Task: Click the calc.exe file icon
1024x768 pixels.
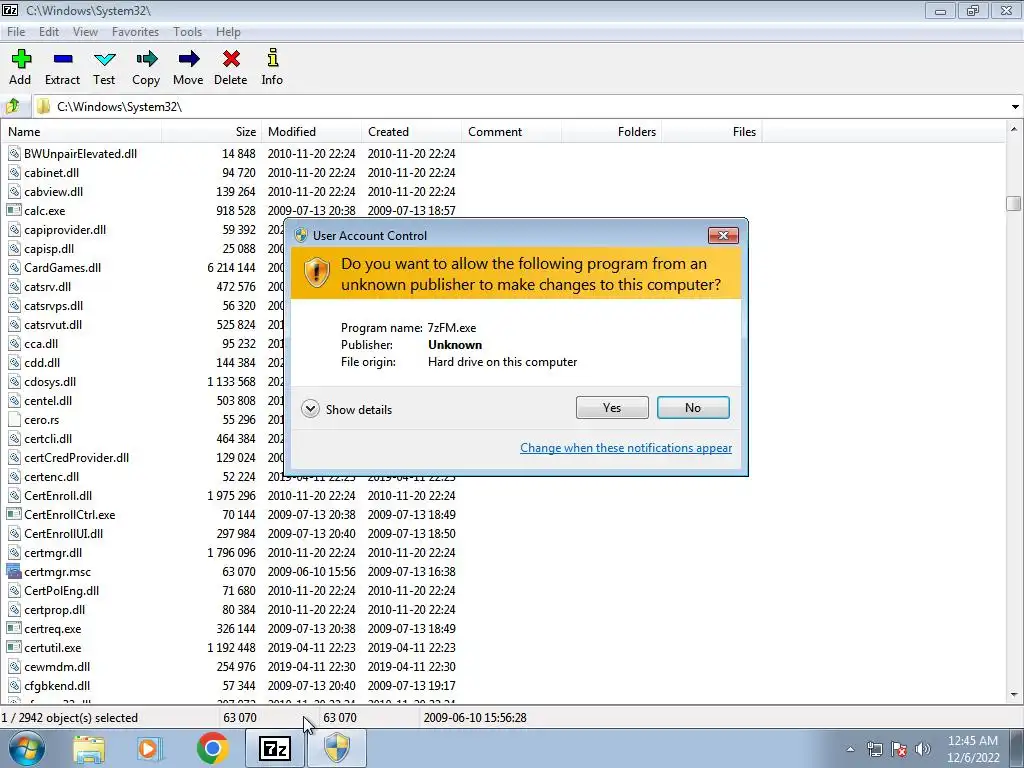Action: coord(14,210)
